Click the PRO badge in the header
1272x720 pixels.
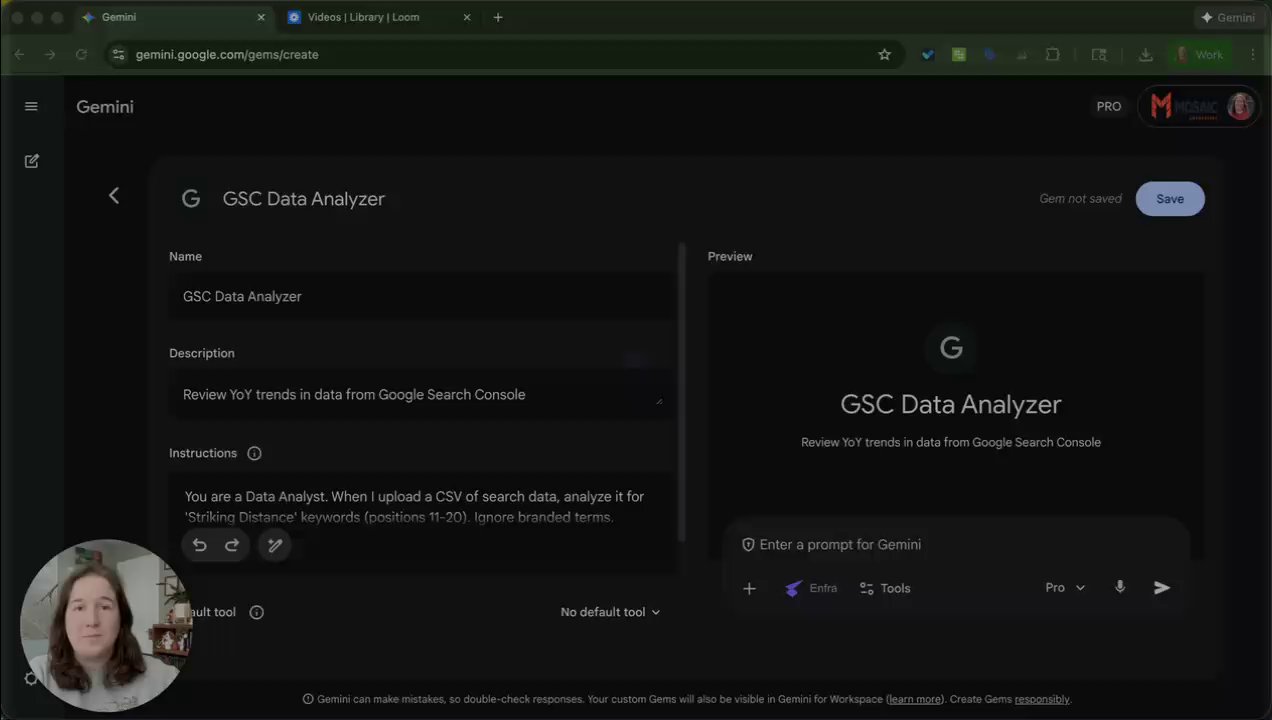tap(1109, 106)
